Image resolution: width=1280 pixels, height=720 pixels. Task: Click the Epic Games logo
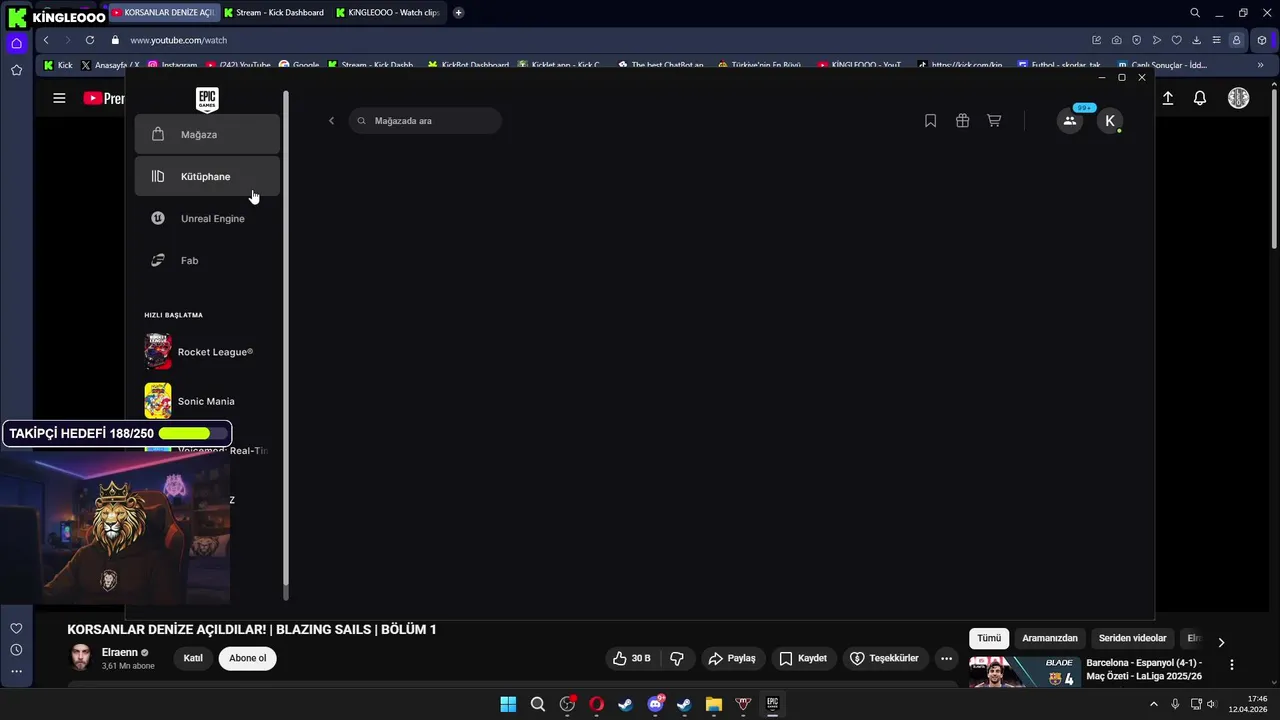(207, 99)
